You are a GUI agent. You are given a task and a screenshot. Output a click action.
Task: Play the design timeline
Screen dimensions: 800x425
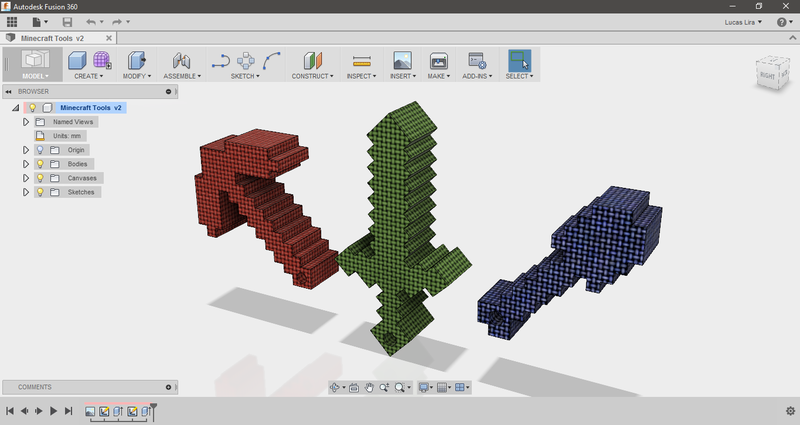point(53,411)
